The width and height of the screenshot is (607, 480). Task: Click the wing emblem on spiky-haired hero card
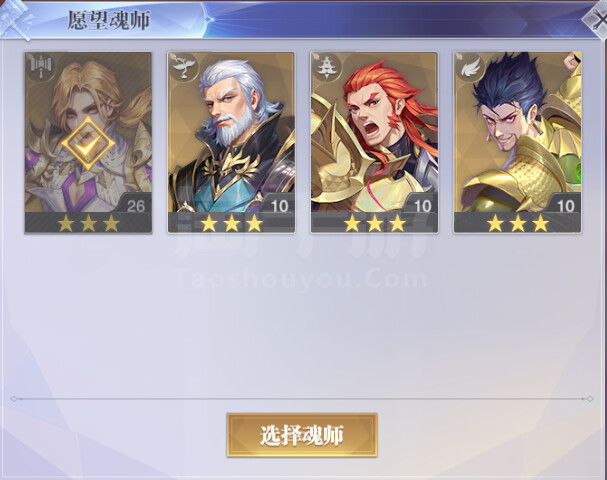[x=470, y=67]
